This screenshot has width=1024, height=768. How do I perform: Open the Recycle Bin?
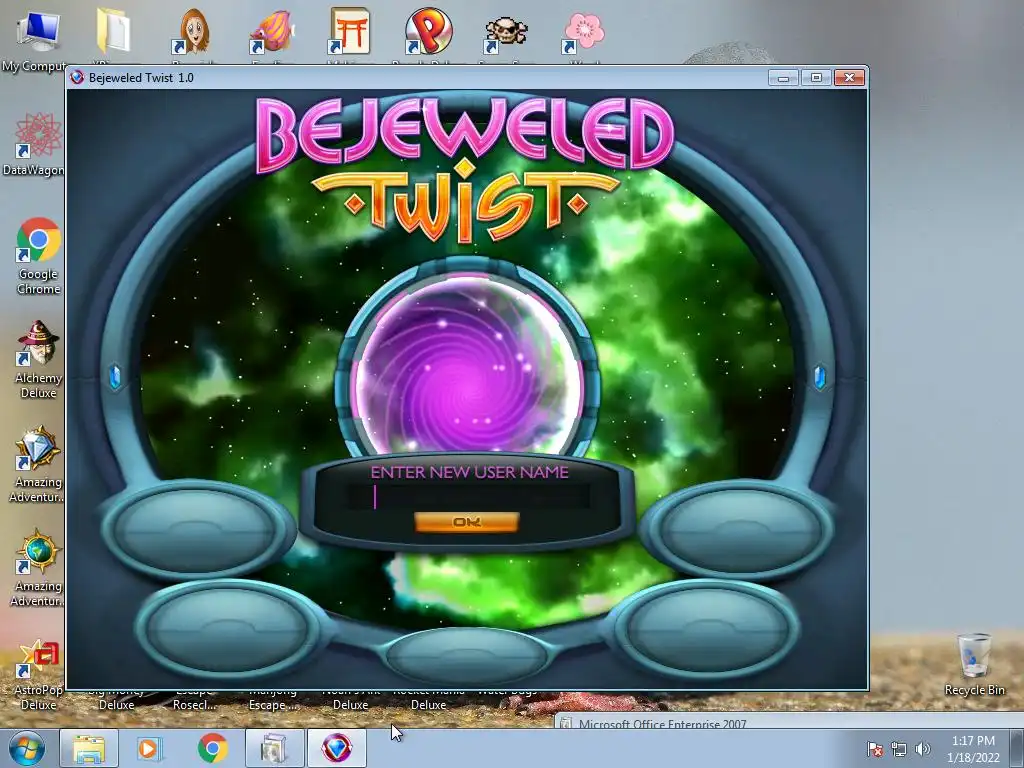pos(974,664)
